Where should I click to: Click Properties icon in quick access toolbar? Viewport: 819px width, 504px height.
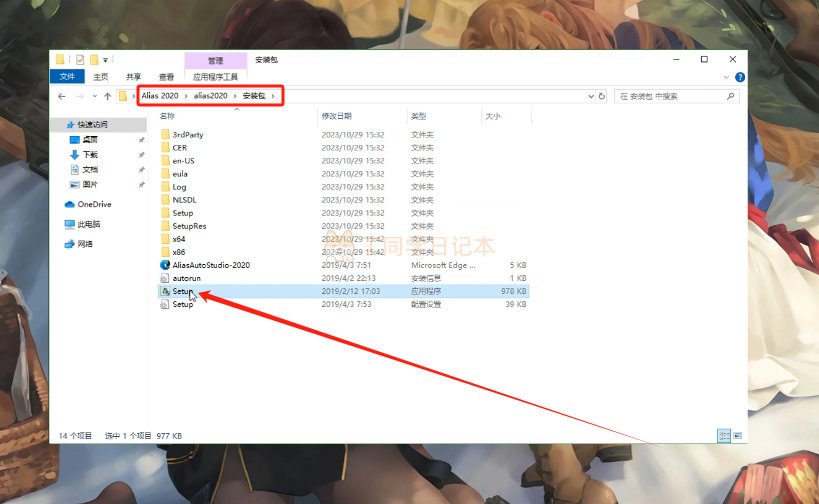(x=80, y=60)
